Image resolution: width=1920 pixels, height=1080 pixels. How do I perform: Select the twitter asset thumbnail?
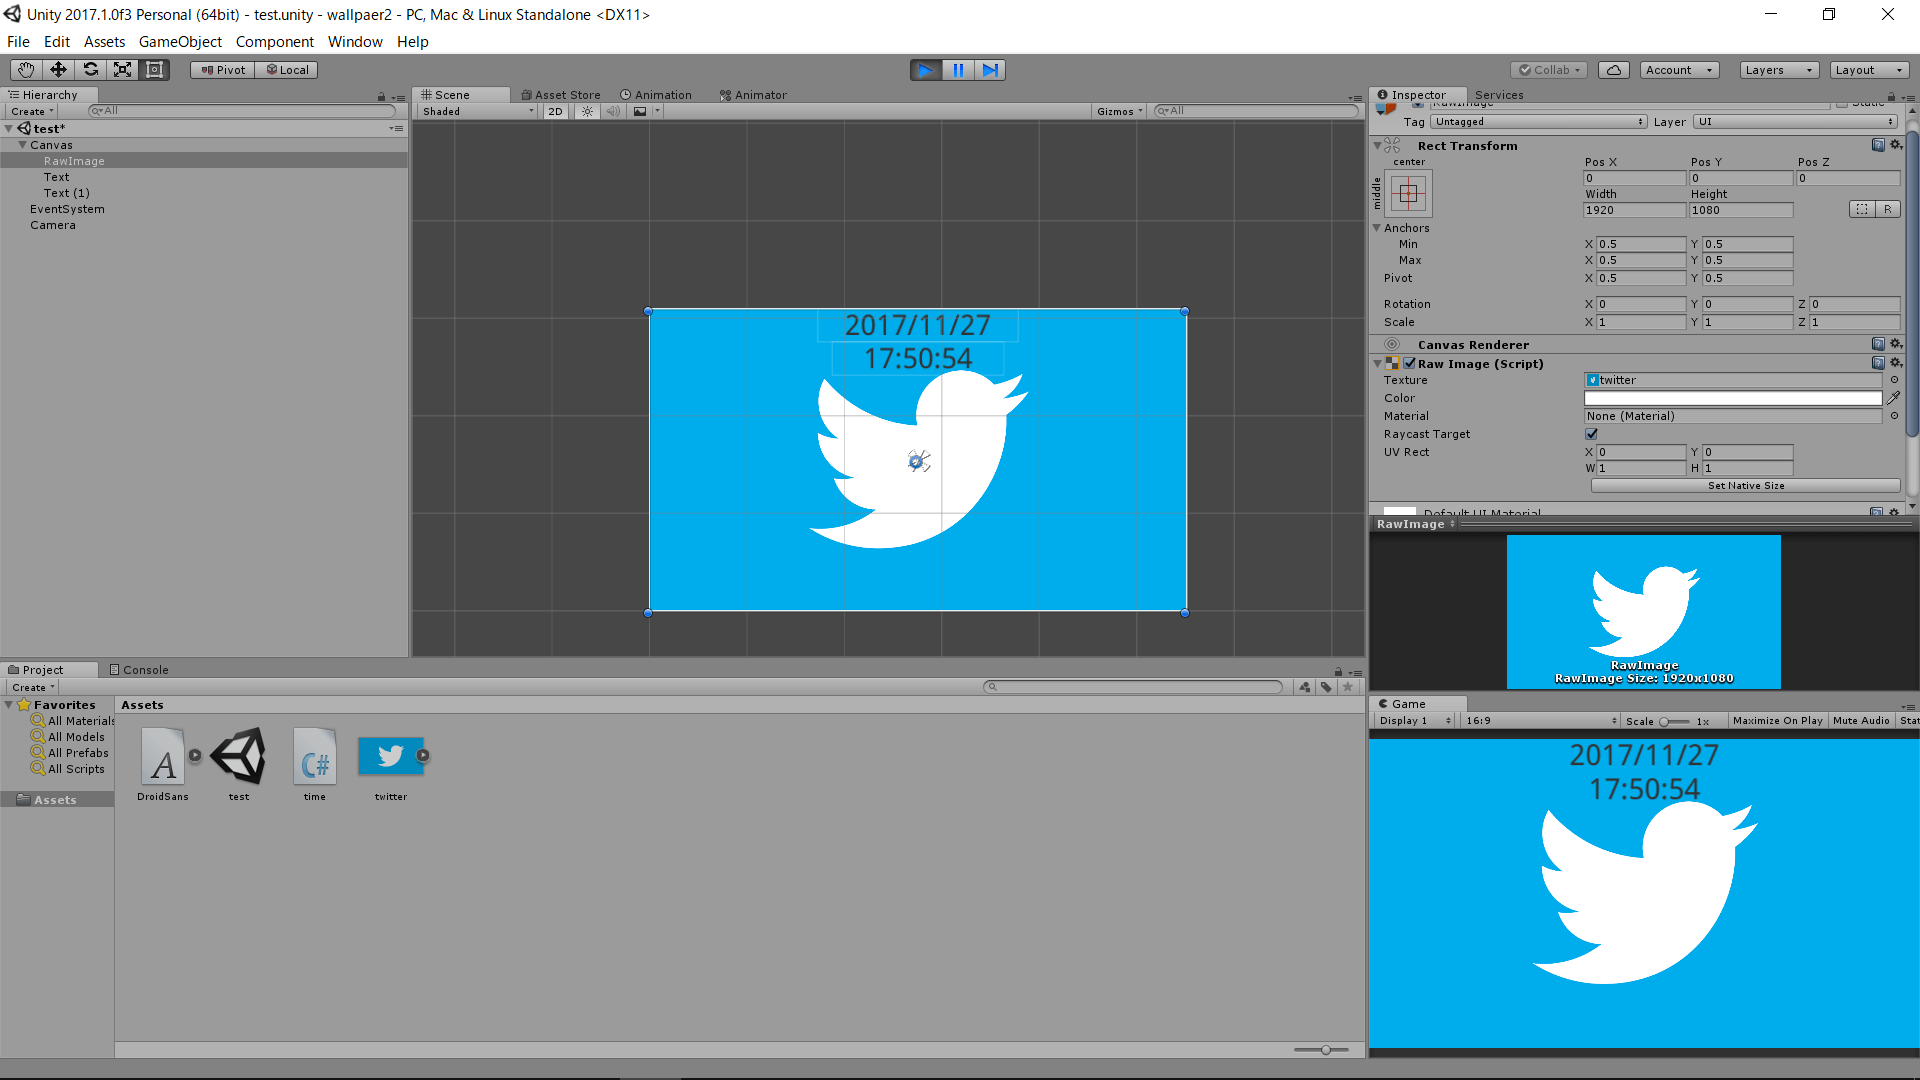point(390,756)
